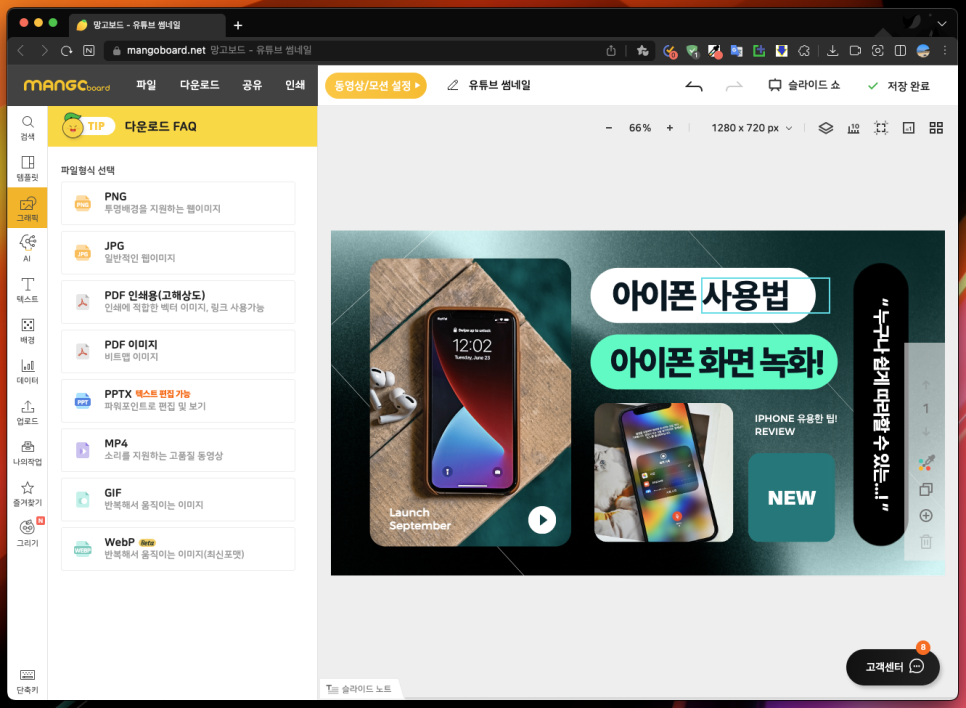Open the layers panel icon

click(x=826, y=128)
